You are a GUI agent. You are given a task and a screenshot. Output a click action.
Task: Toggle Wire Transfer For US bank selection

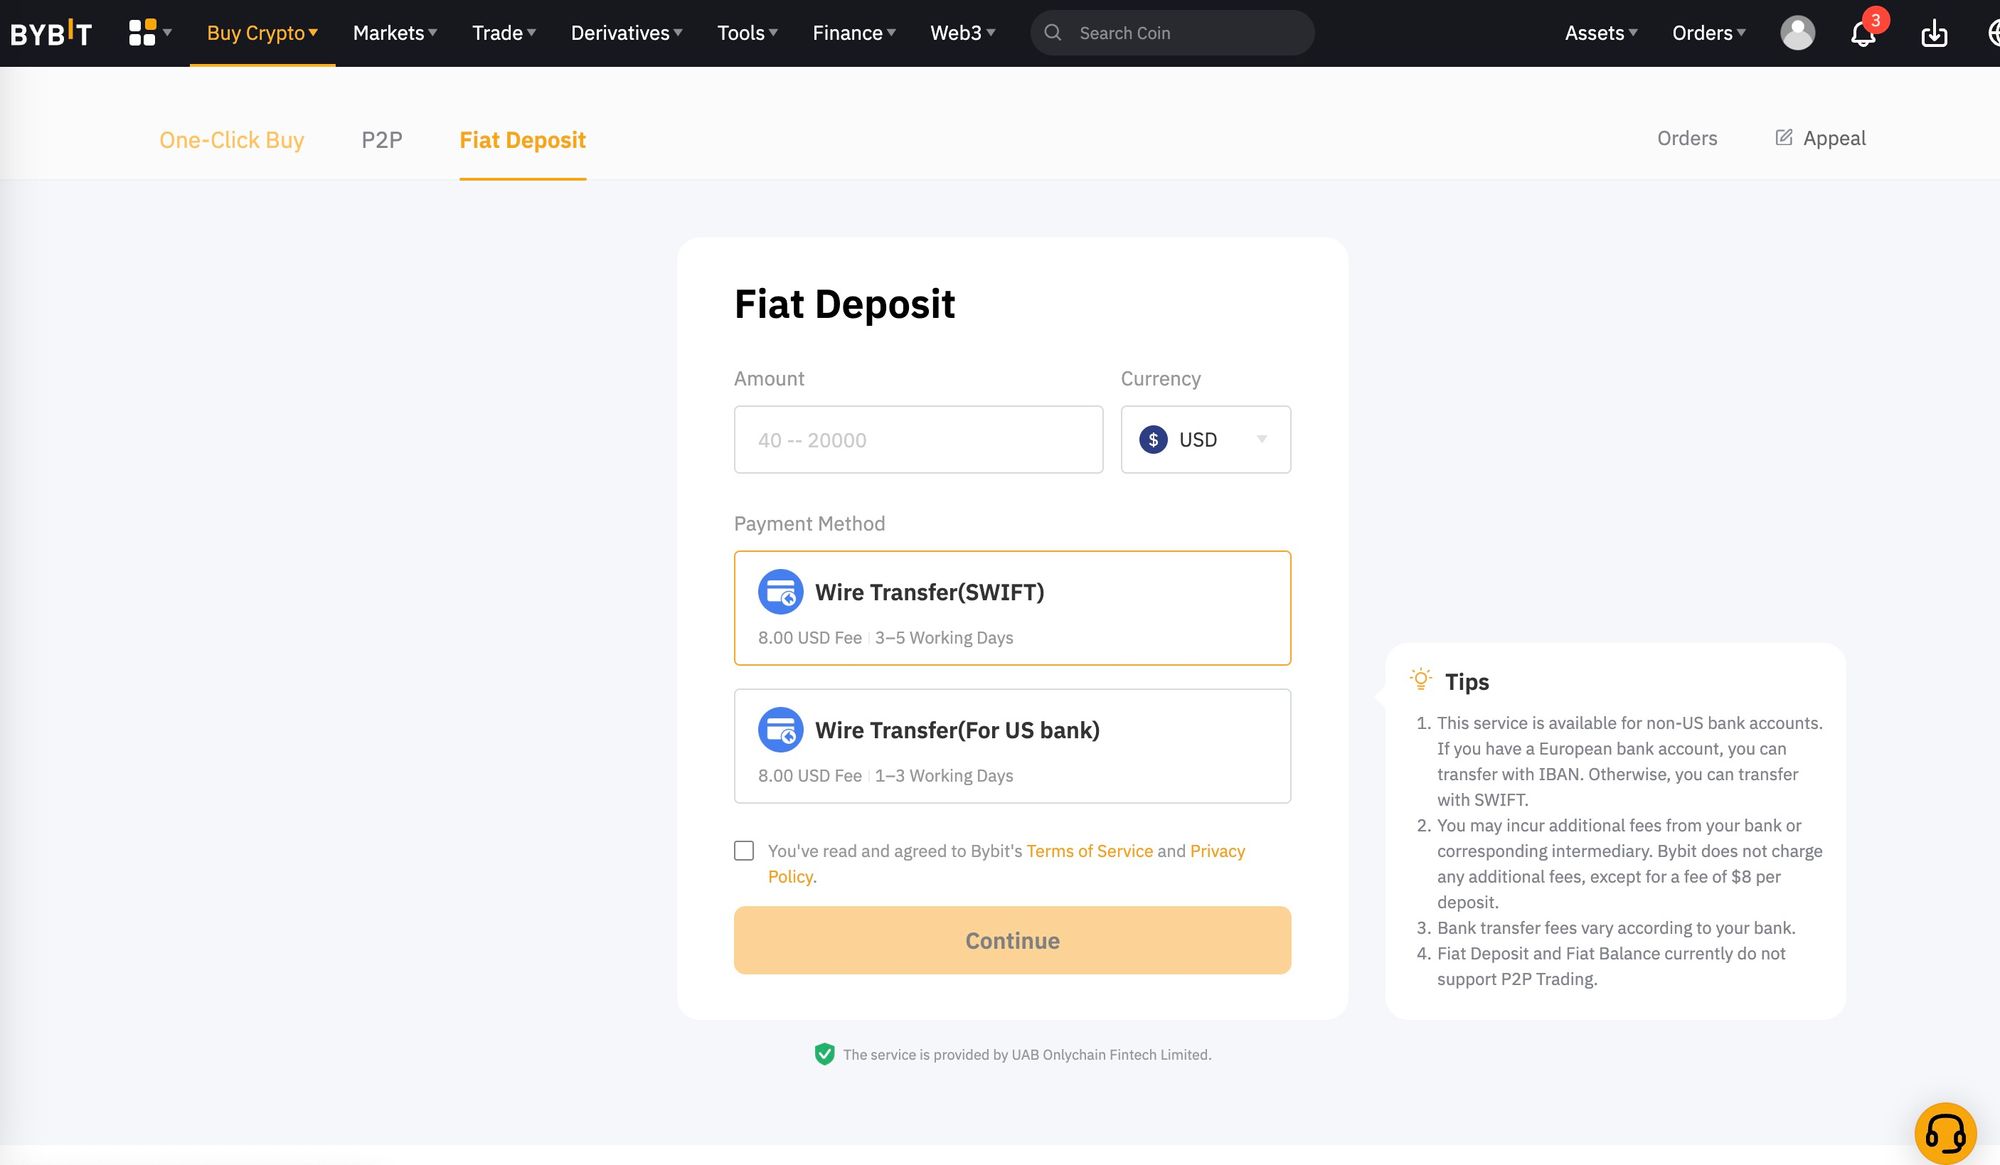coord(1012,746)
